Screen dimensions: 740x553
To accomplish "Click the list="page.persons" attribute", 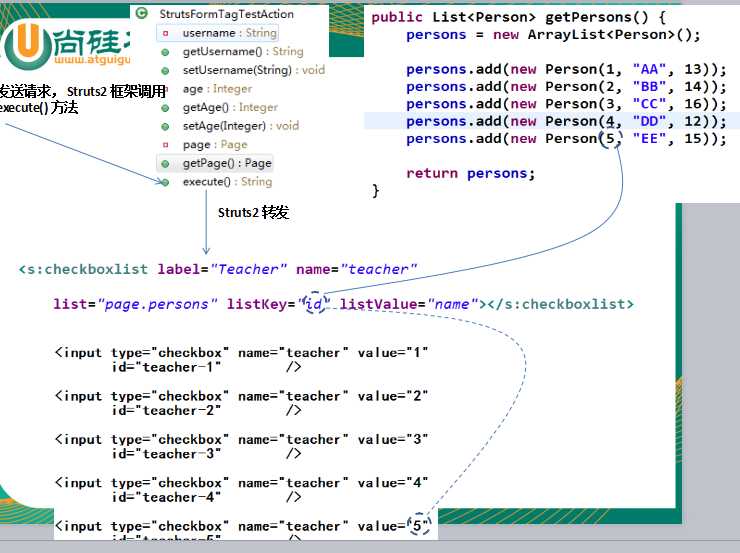I will click(135, 304).
